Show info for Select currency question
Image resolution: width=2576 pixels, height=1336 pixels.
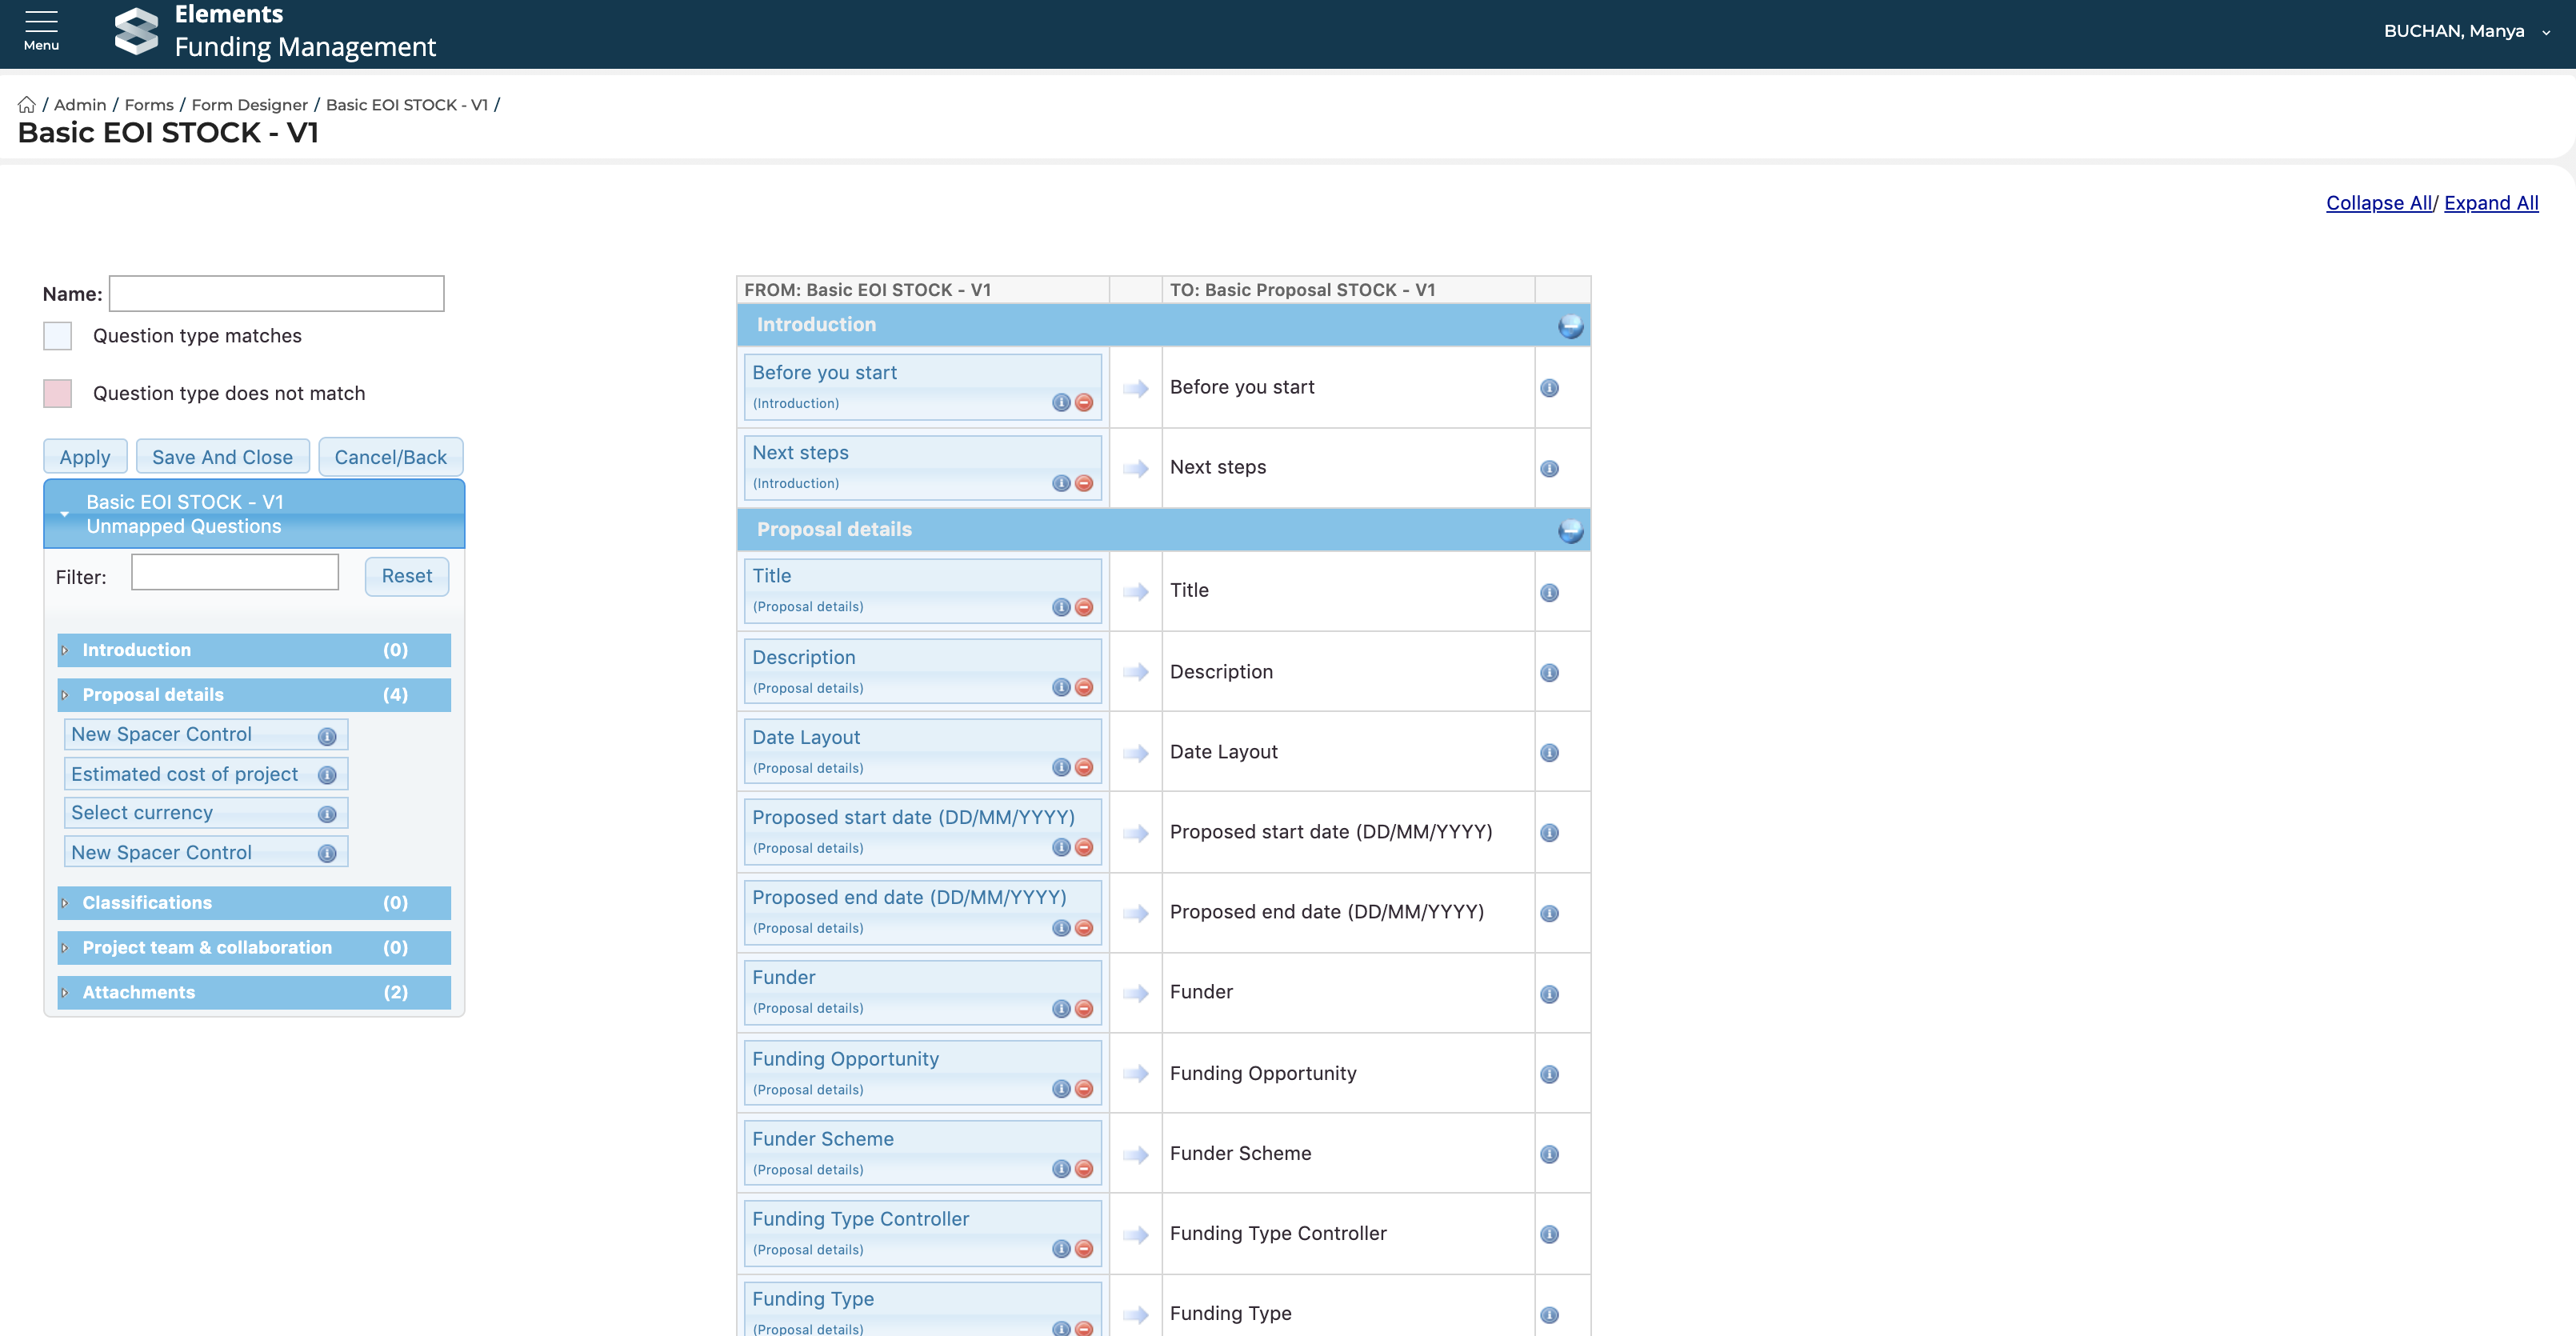[327, 814]
